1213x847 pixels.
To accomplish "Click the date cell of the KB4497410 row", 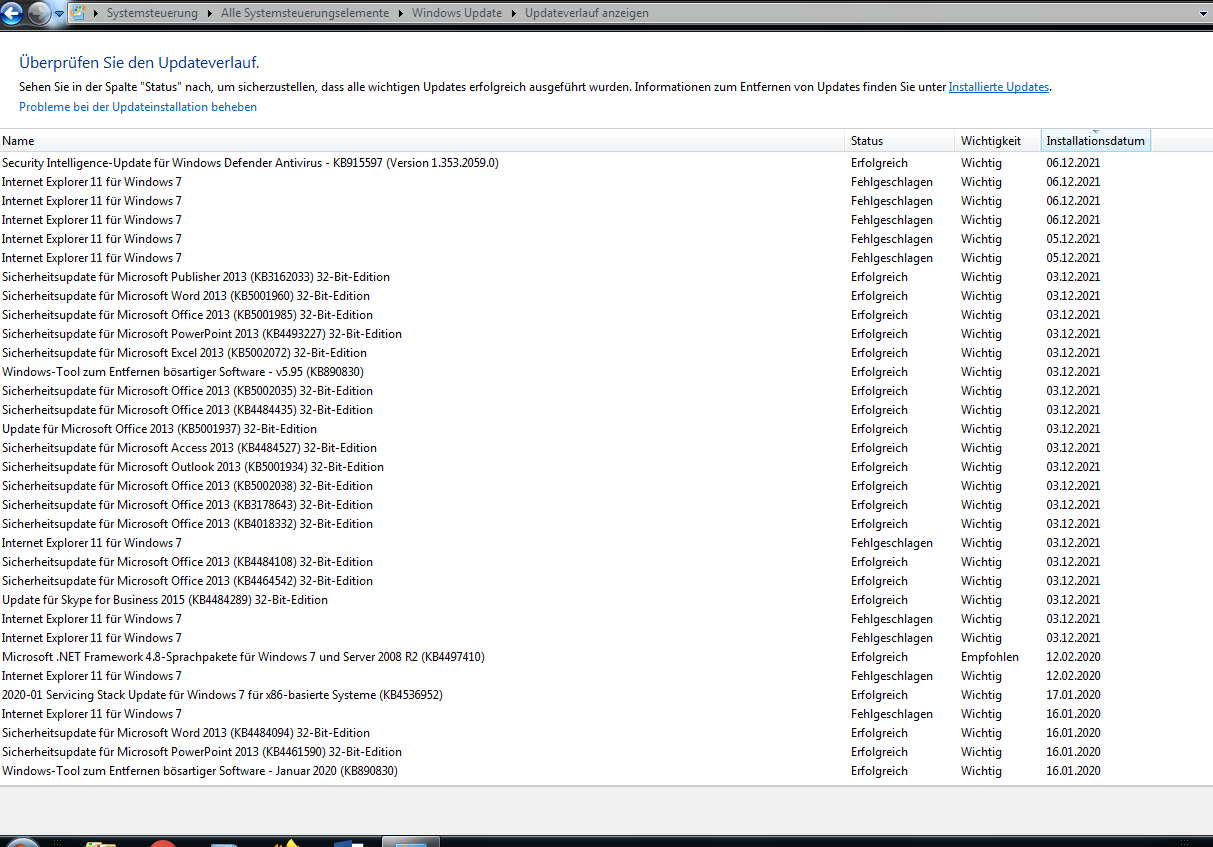I will (x=1073, y=657).
